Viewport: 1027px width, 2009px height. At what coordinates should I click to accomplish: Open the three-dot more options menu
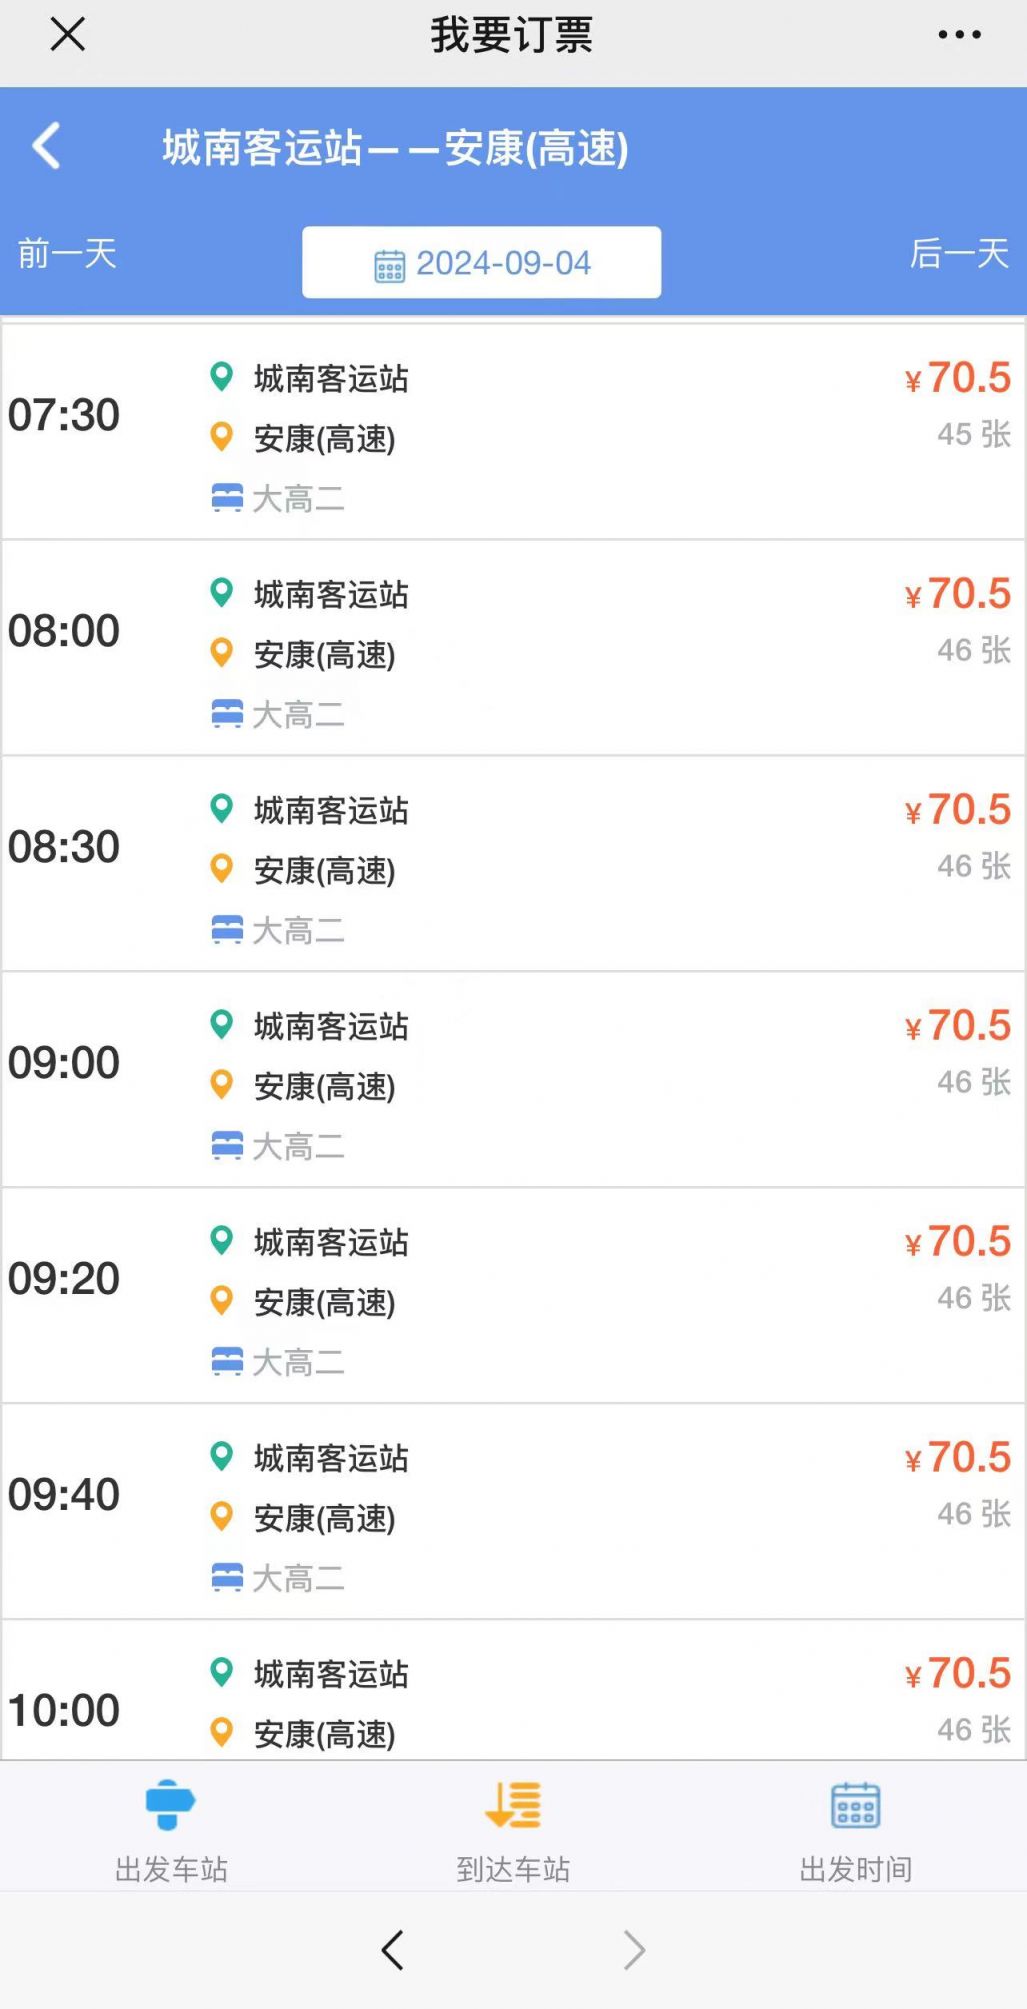coord(959,35)
